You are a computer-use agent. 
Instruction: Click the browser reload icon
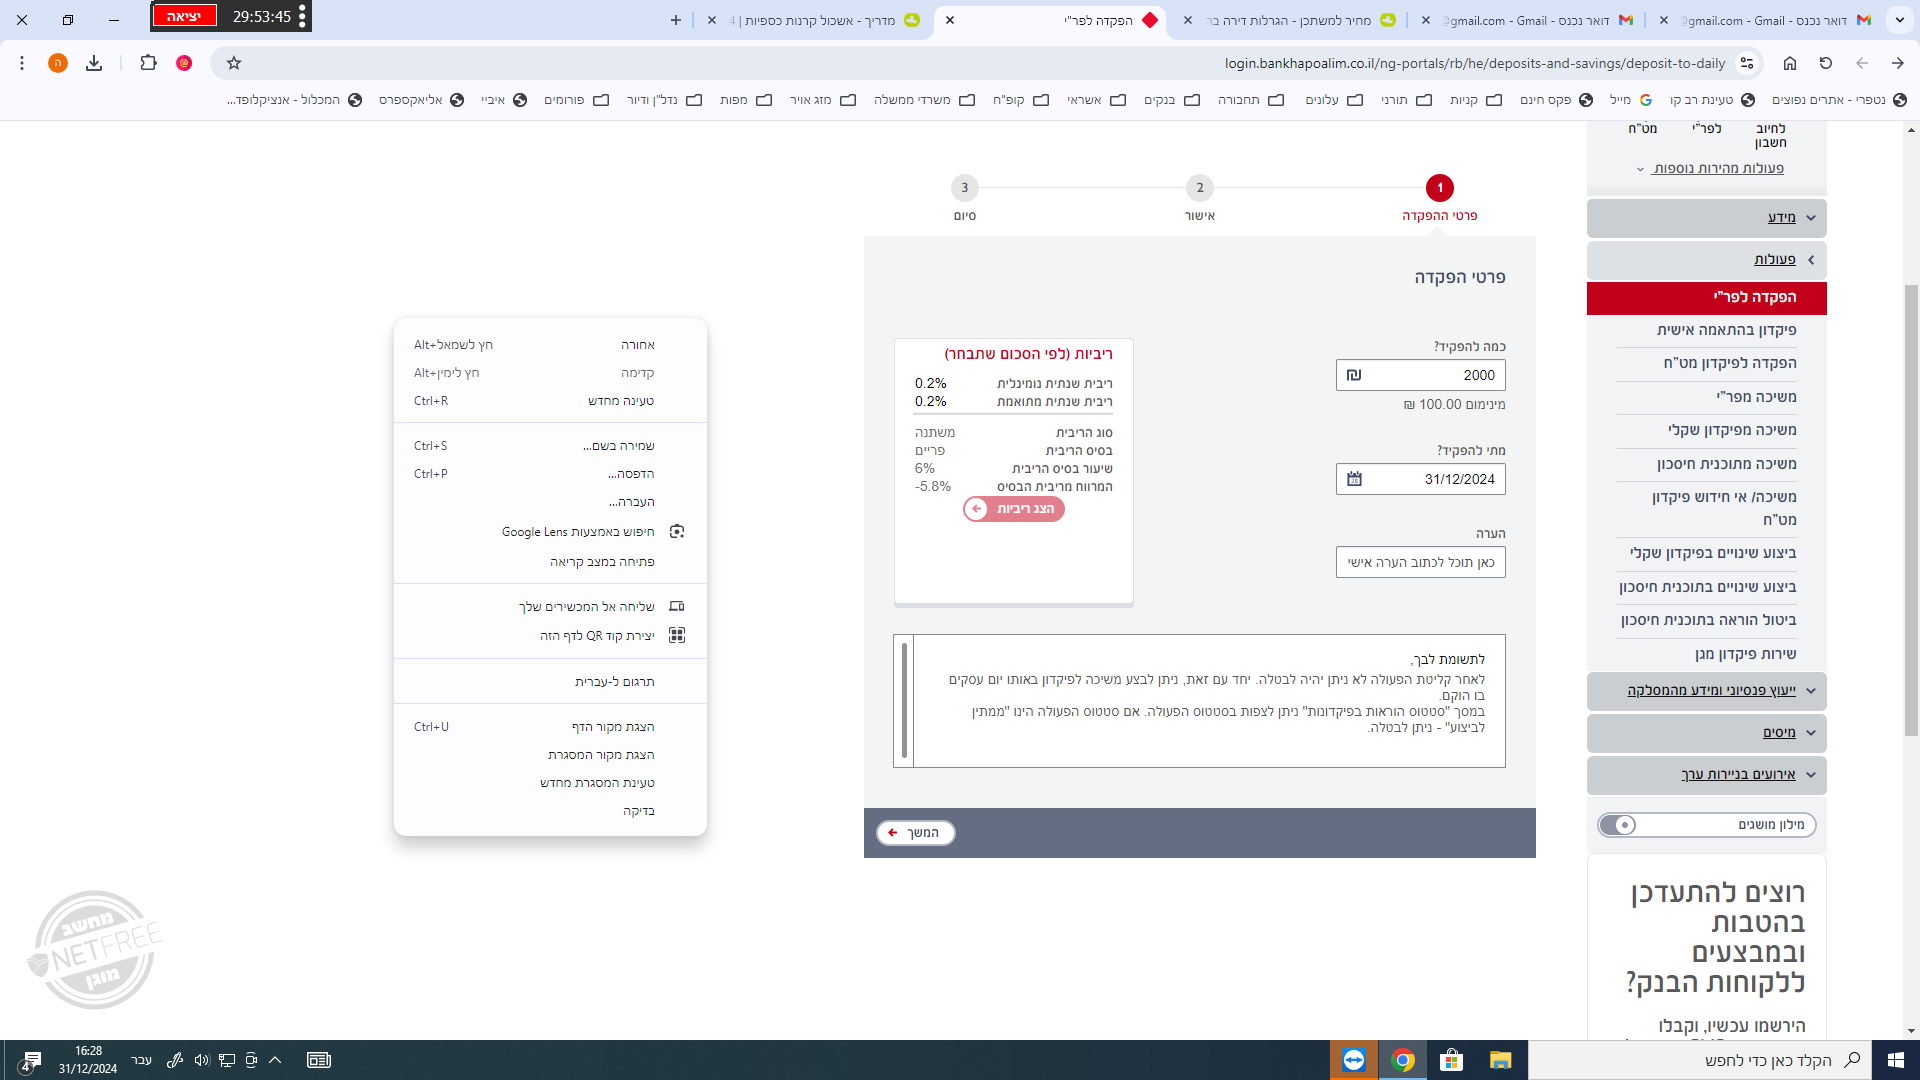tap(1826, 63)
